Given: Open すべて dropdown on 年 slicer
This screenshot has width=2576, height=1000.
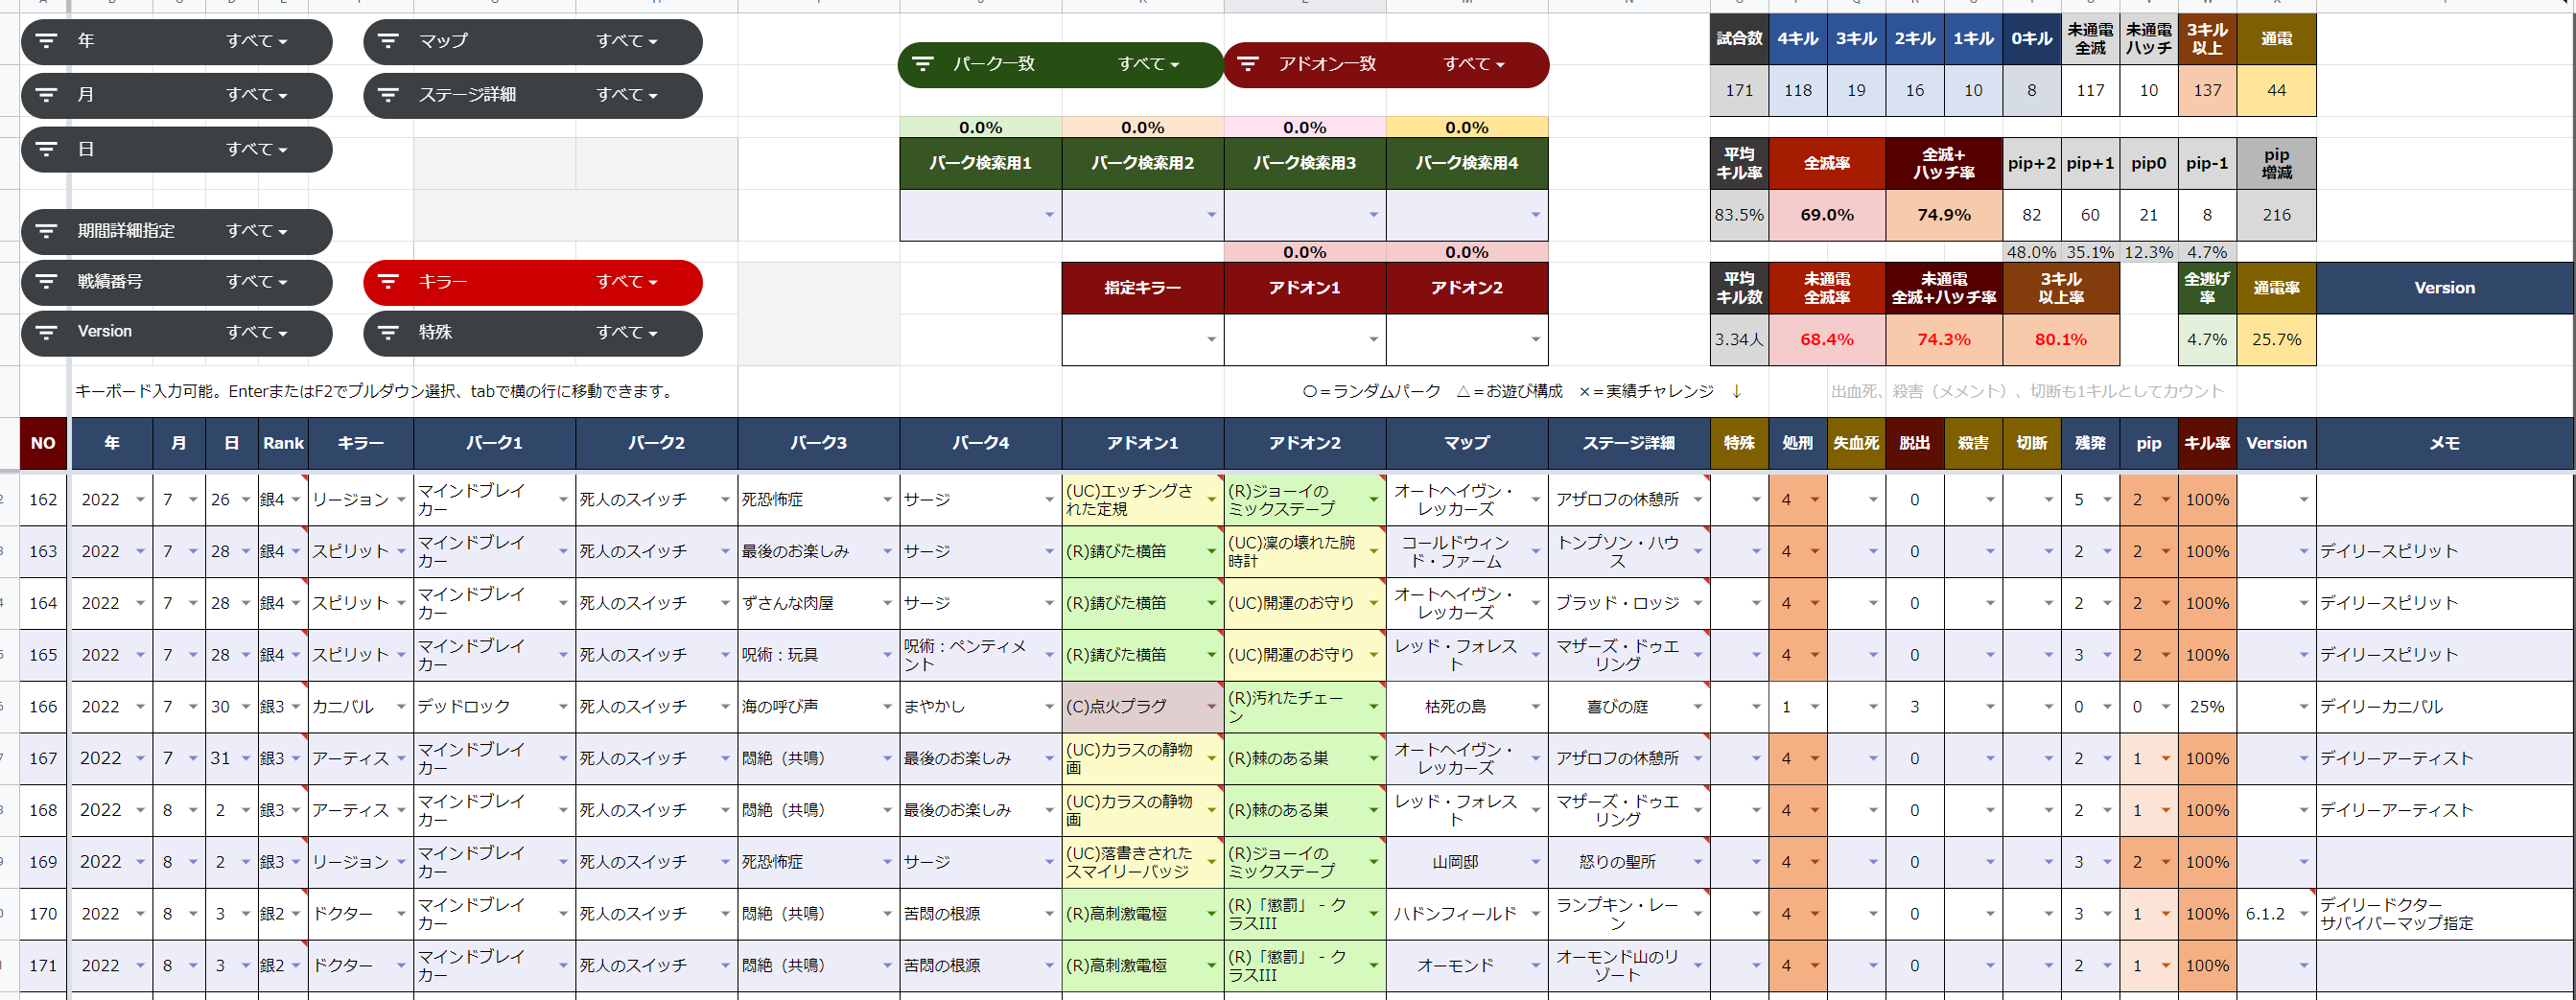Looking at the screenshot, I should [x=257, y=41].
